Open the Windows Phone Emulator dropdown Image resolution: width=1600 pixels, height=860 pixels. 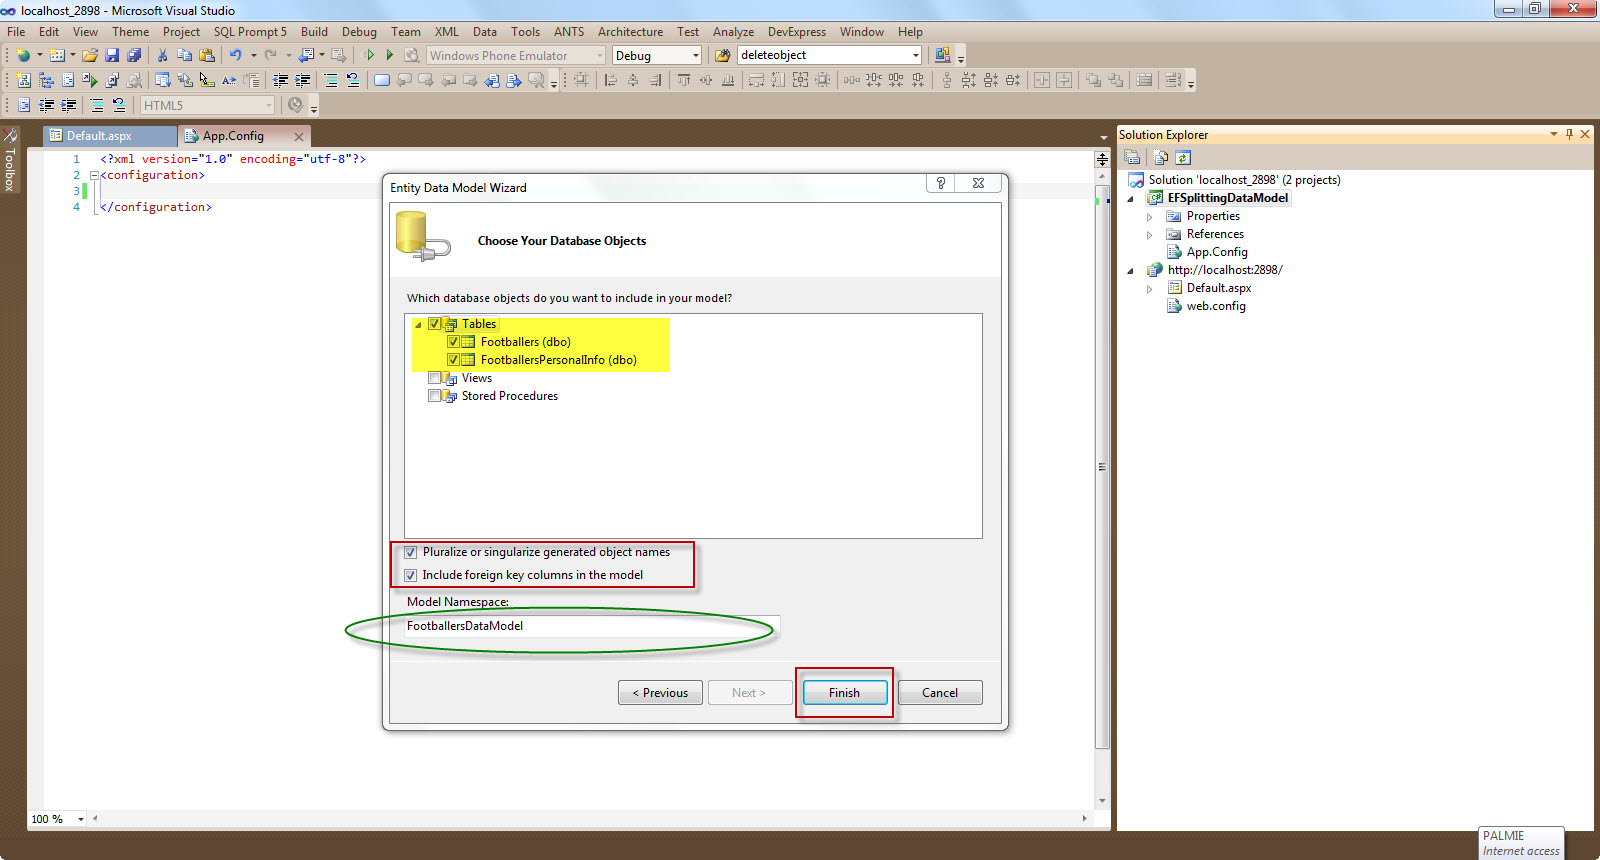pyautogui.click(x=600, y=55)
